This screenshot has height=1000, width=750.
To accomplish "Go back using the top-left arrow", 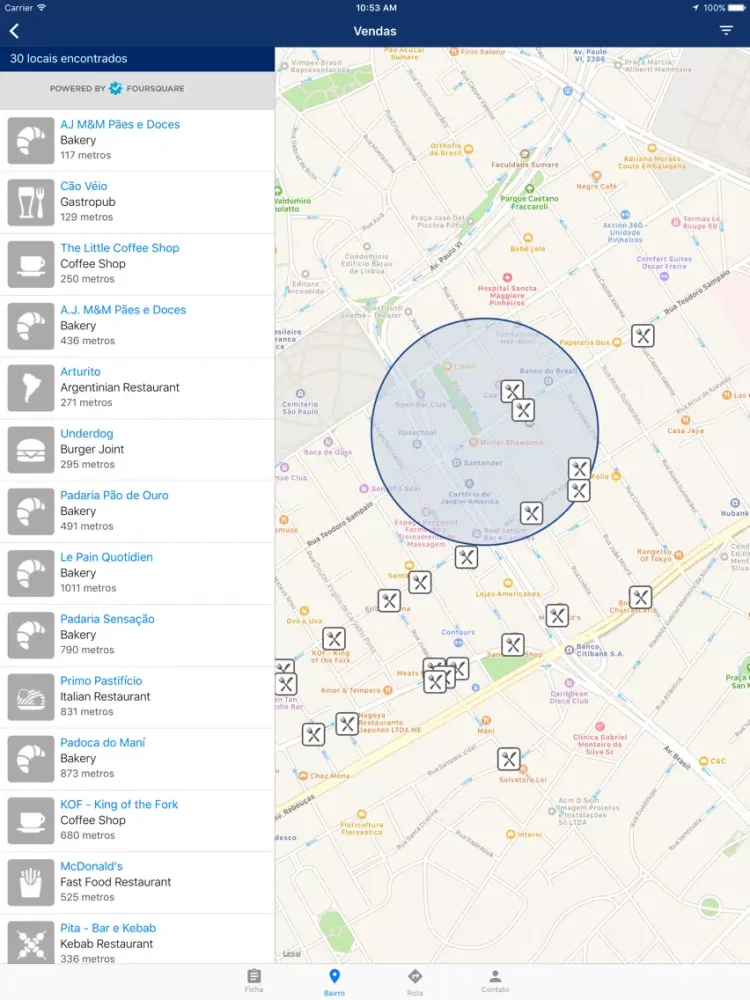I will 14,31.
